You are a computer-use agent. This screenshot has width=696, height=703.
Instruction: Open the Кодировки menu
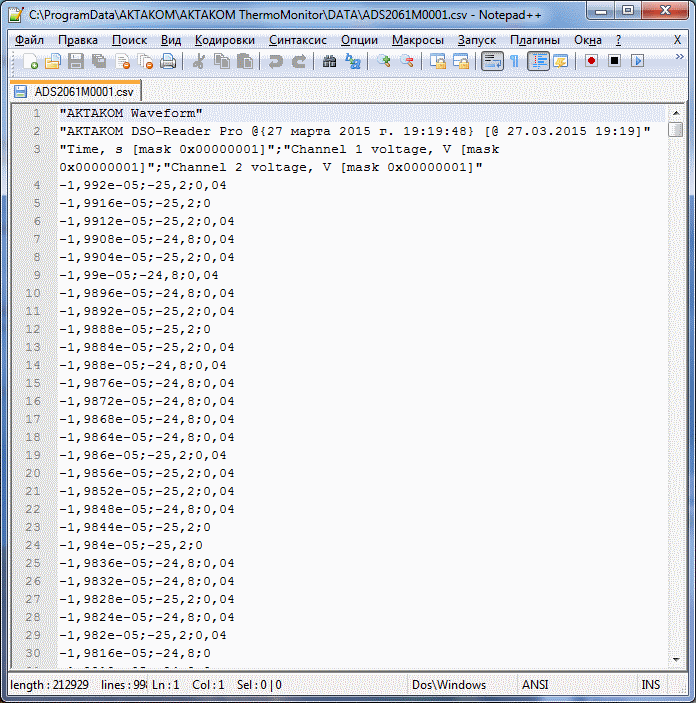pyautogui.click(x=225, y=40)
